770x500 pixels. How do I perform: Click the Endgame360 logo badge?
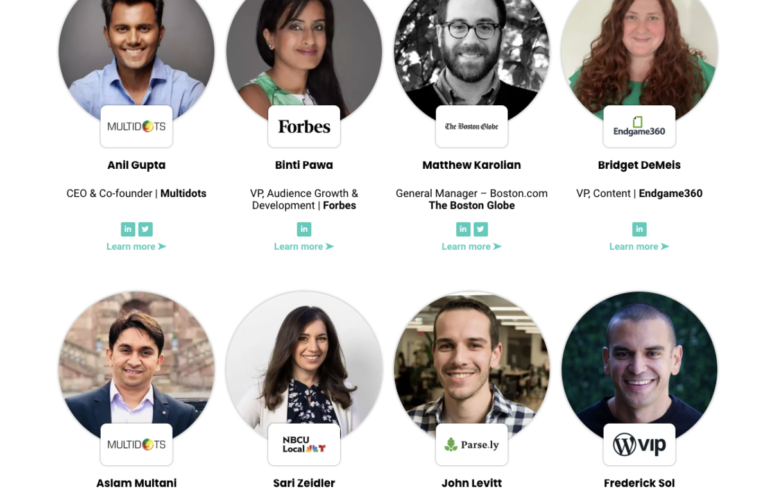pos(639,126)
